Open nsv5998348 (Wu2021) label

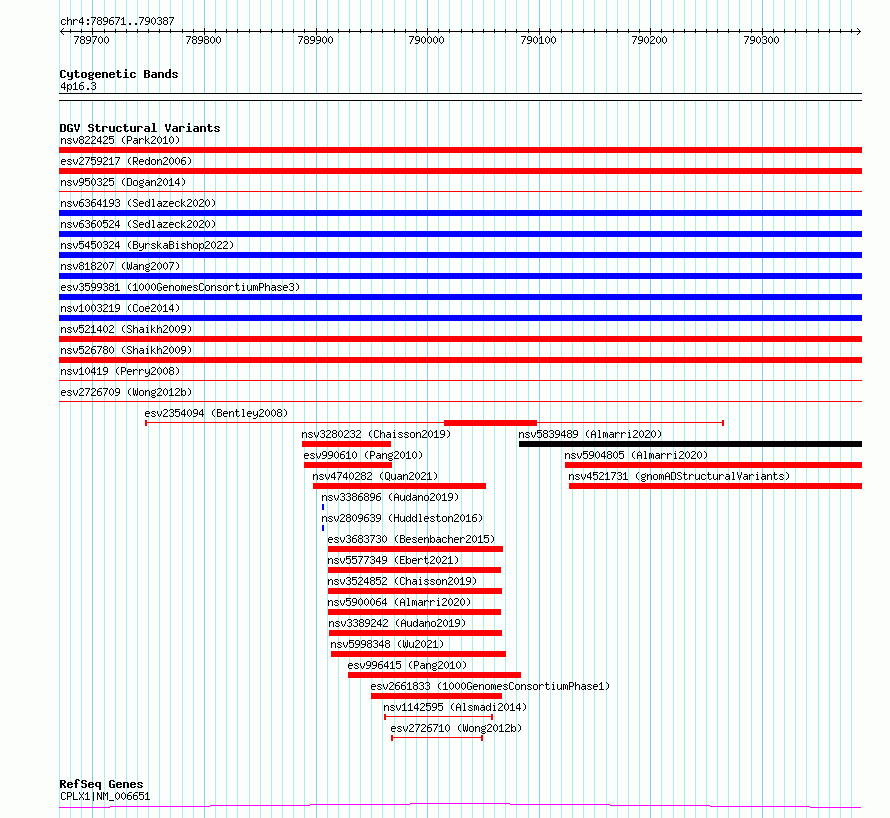coord(387,644)
